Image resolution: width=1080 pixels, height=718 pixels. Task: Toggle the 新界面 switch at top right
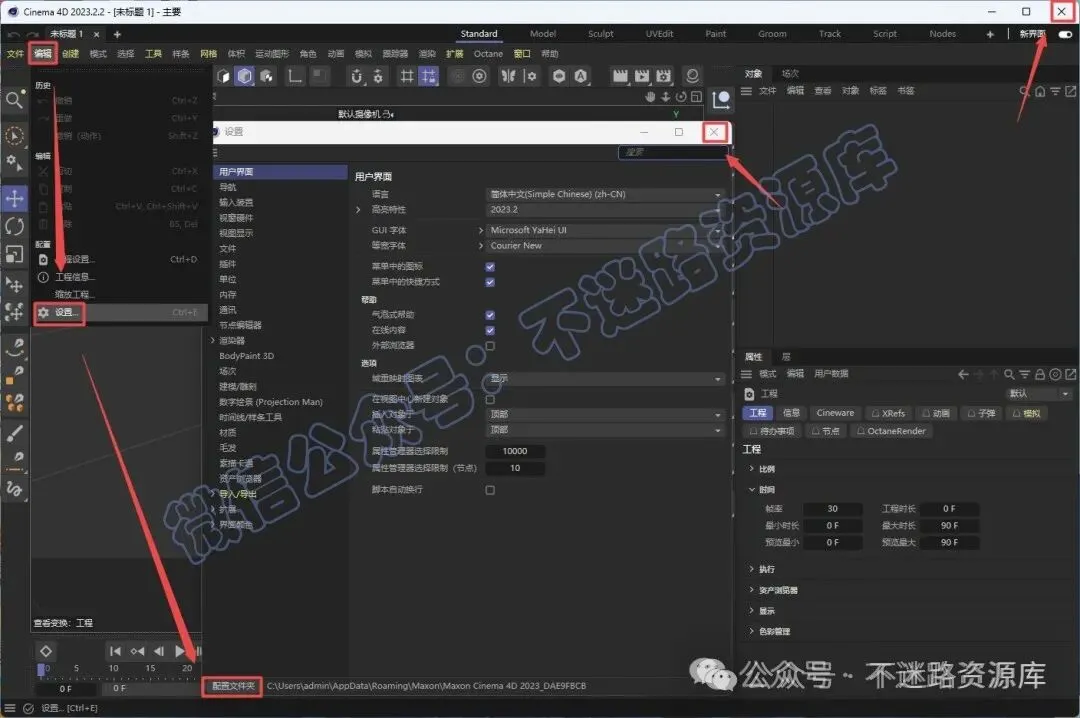1066,34
